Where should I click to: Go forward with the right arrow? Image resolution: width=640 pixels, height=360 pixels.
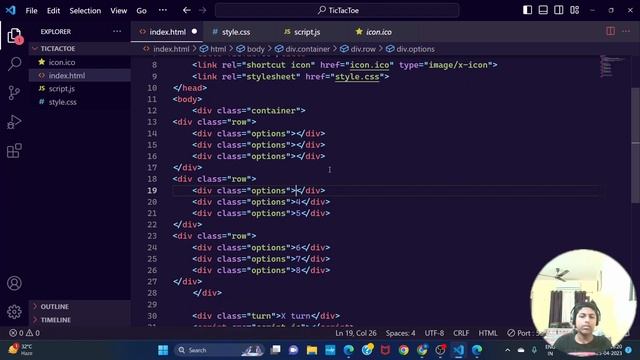(x=202, y=10)
